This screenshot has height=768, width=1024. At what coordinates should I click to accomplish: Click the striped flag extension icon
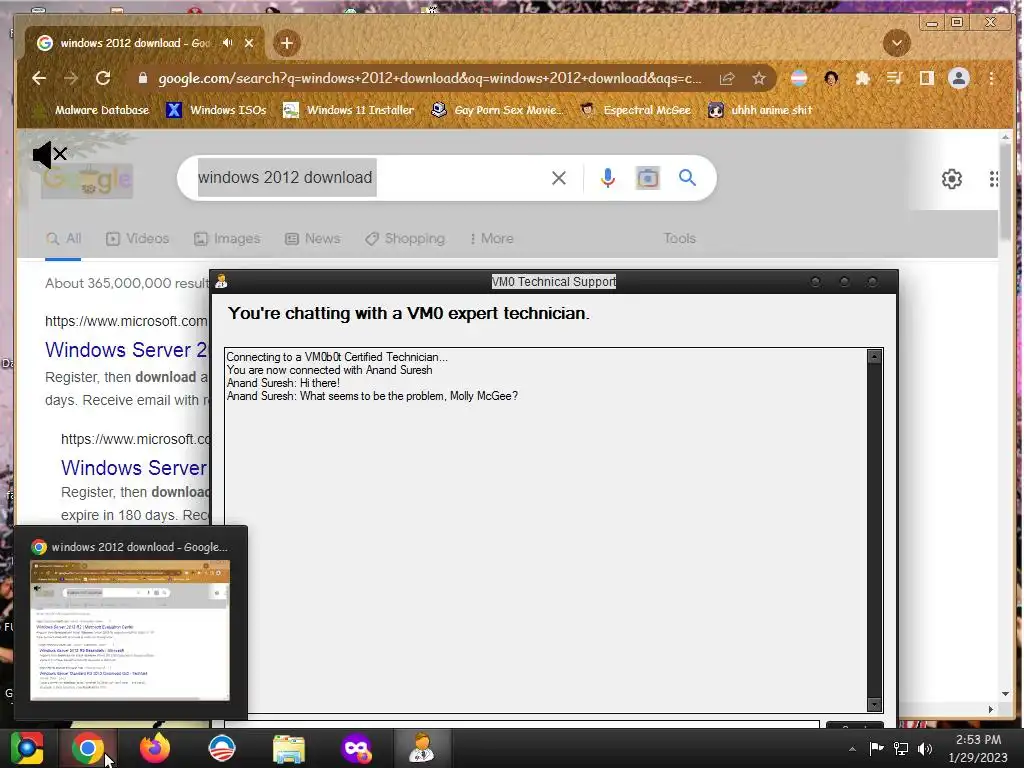pos(799,78)
